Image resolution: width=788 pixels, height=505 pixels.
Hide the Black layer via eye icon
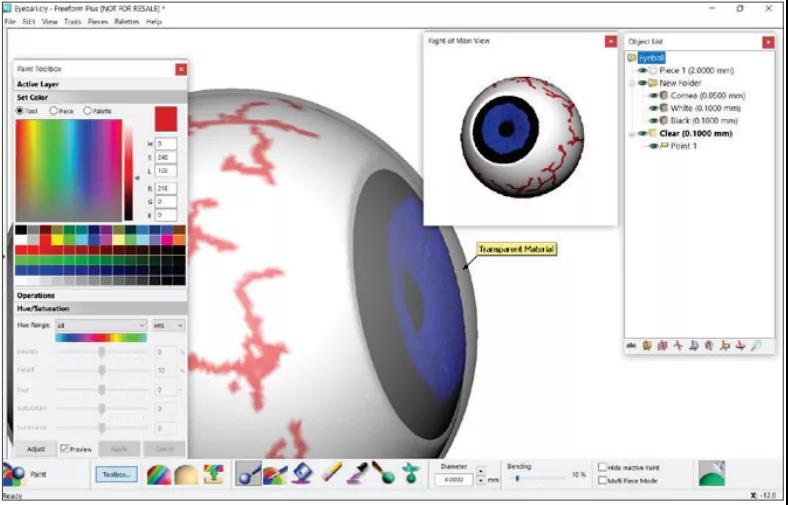(654, 121)
